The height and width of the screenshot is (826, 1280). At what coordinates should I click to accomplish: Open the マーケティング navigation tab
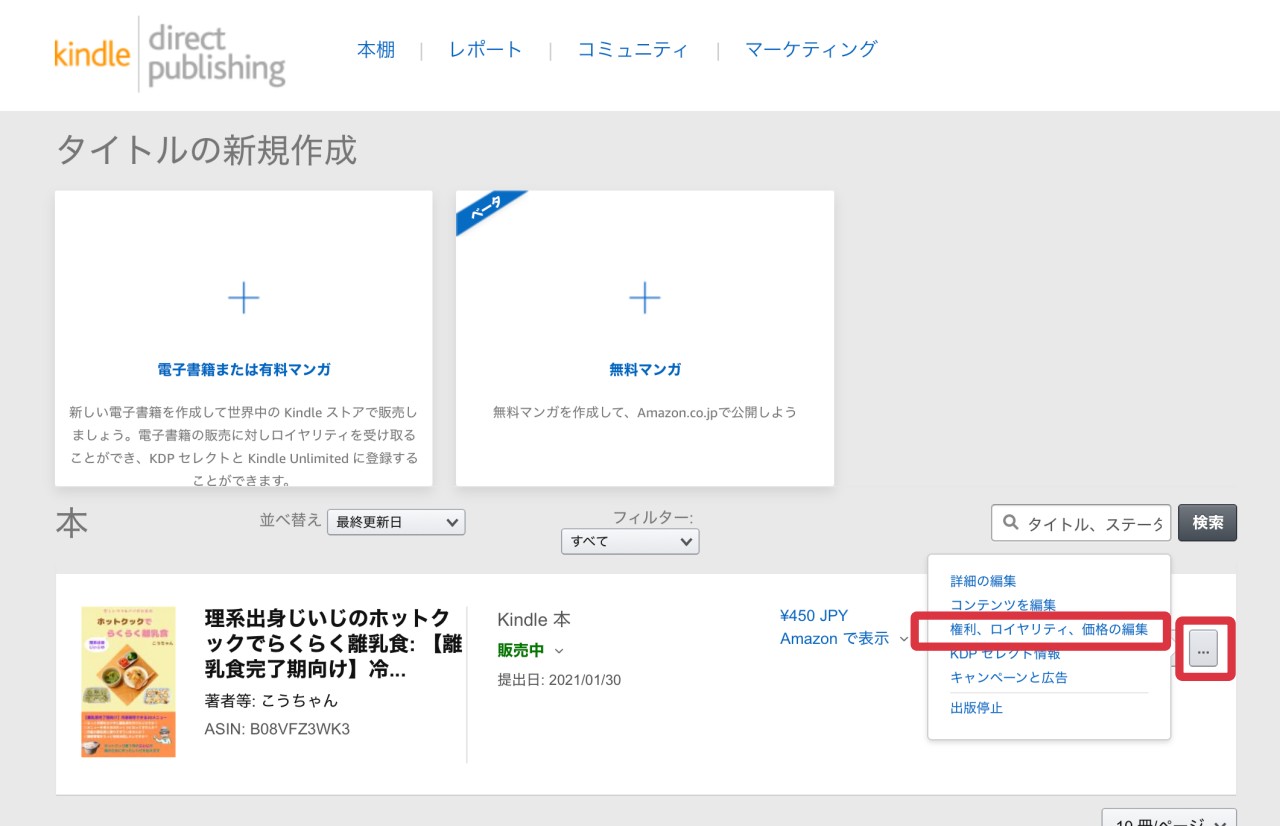click(x=811, y=49)
